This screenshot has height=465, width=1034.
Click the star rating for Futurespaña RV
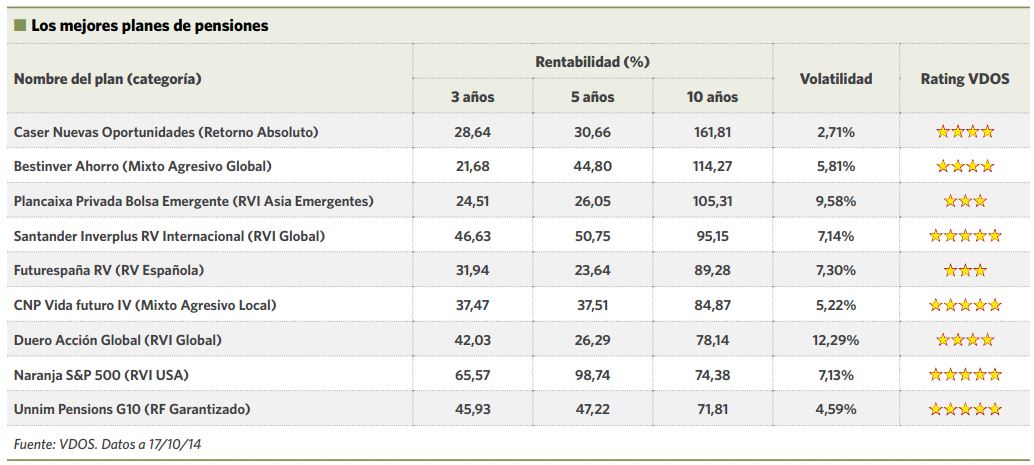tap(965, 270)
